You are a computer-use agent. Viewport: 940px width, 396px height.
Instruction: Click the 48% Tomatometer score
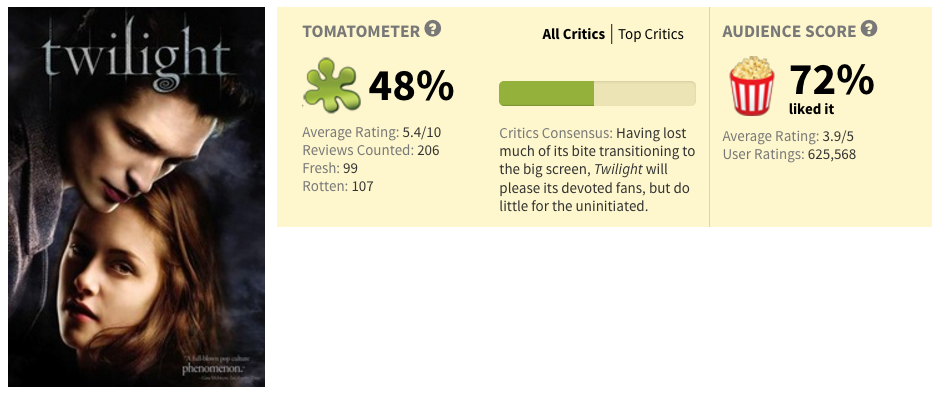click(x=411, y=86)
